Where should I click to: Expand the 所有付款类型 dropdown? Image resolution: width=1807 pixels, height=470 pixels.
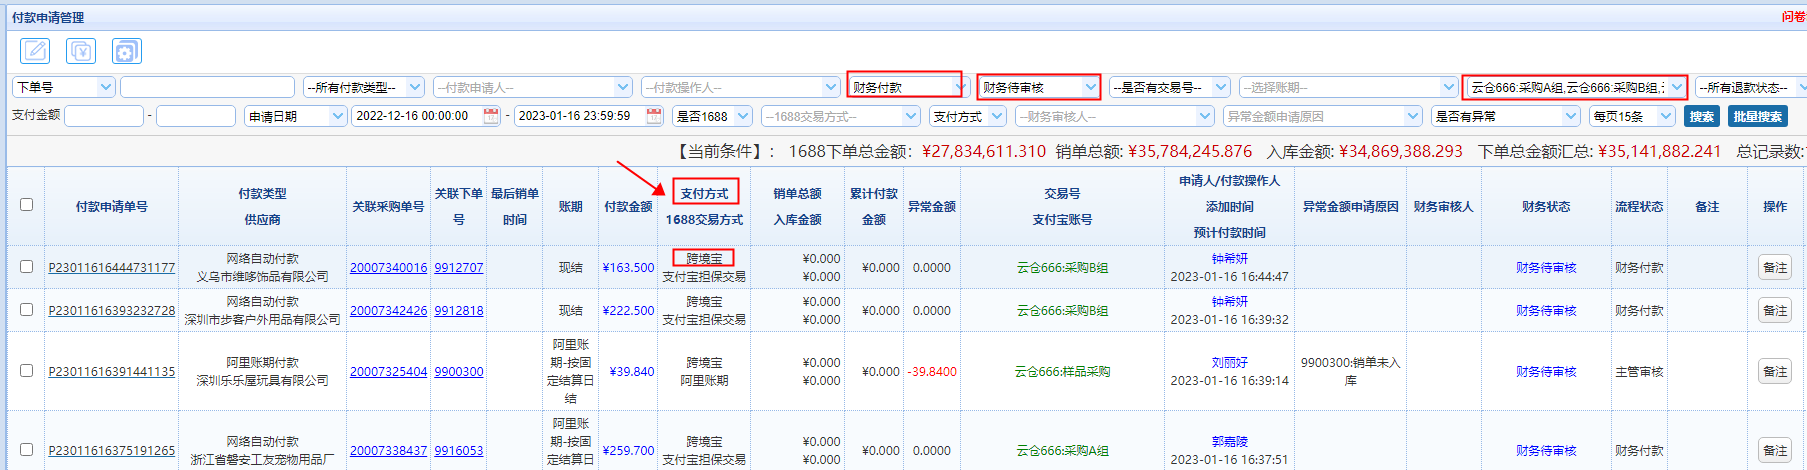pos(365,87)
